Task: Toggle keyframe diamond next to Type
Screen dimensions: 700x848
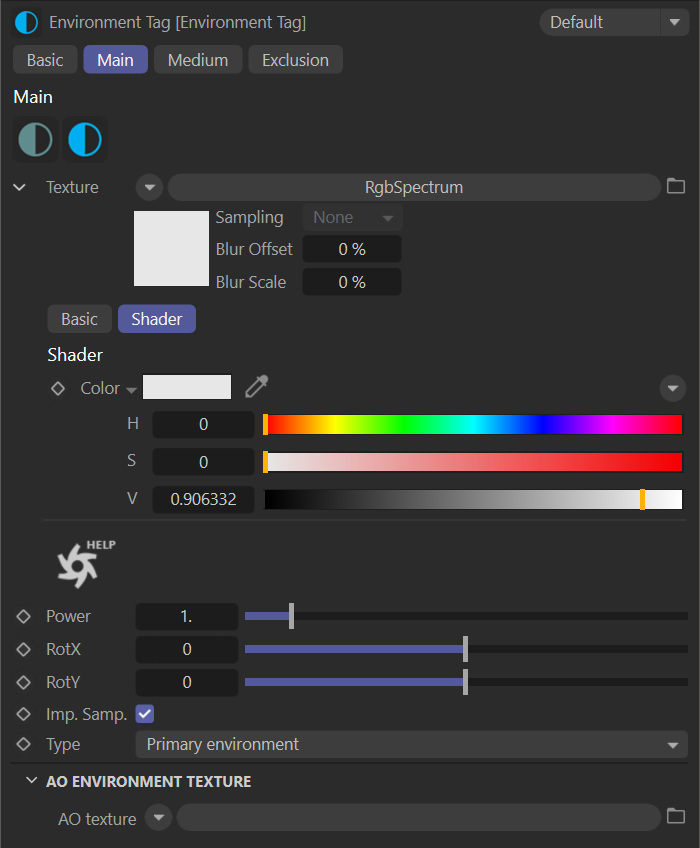Action: pos(24,744)
